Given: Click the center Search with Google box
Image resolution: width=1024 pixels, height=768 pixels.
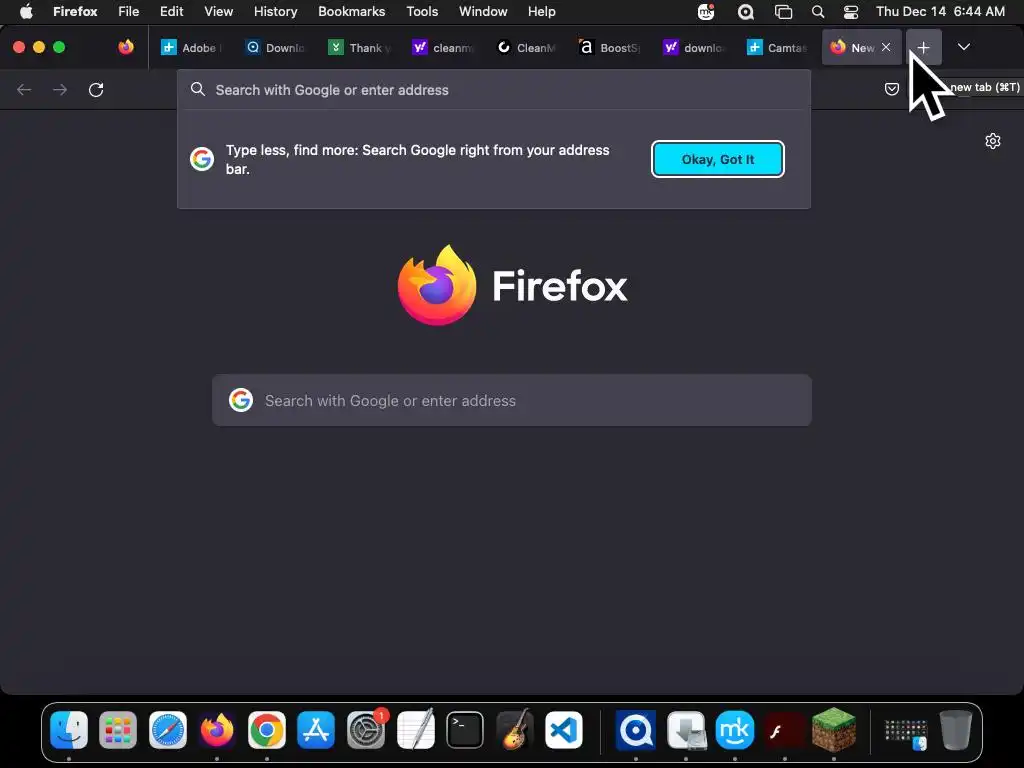Looking at the screenshot, I should click(x=512, y=400).
